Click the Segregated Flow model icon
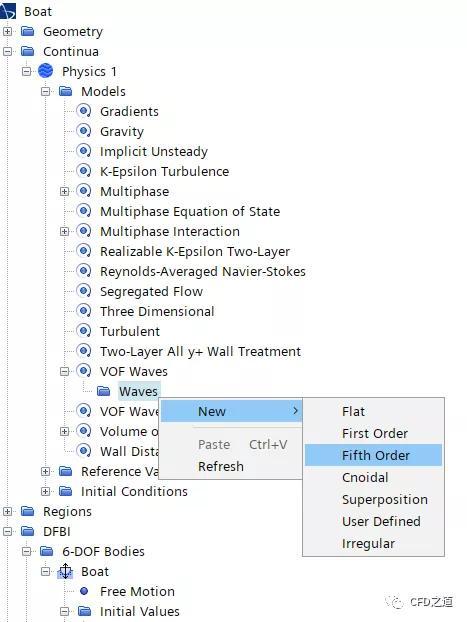The width and height of the screenshot is (467, 622). click(x=84, y=291)
